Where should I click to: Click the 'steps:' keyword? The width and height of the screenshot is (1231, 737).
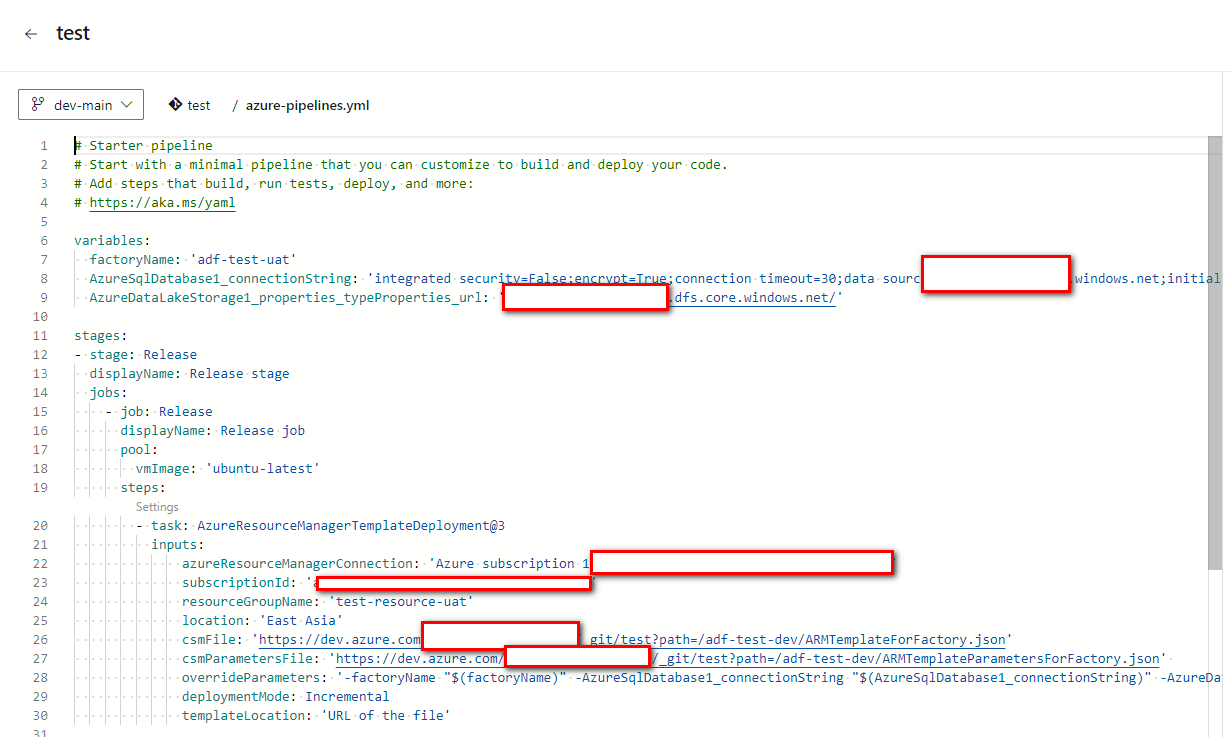143,487
